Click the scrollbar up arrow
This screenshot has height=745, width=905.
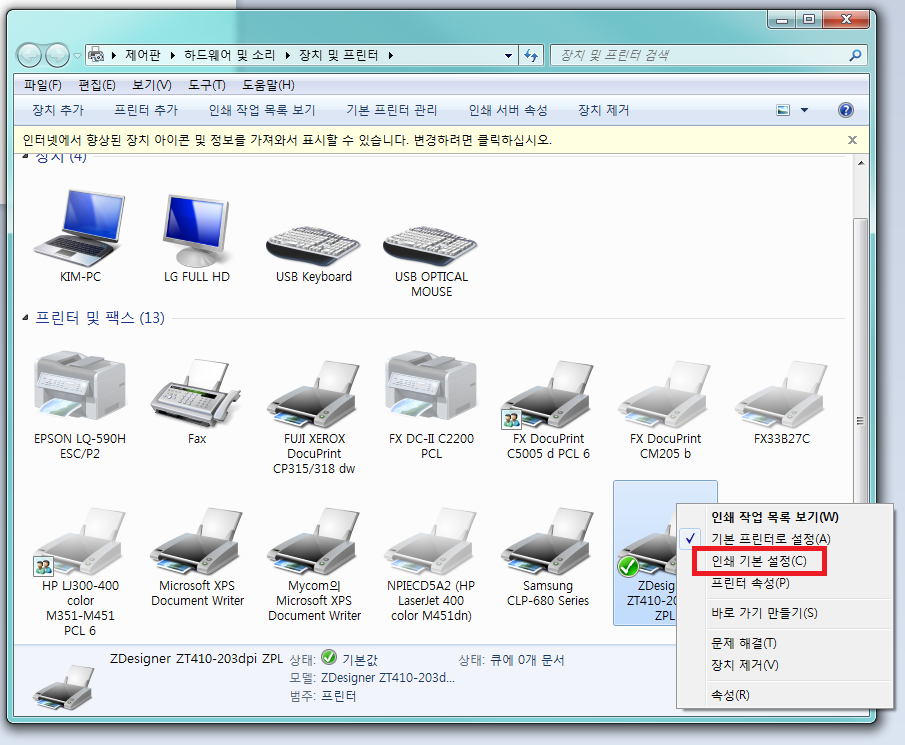coord(861,163)
